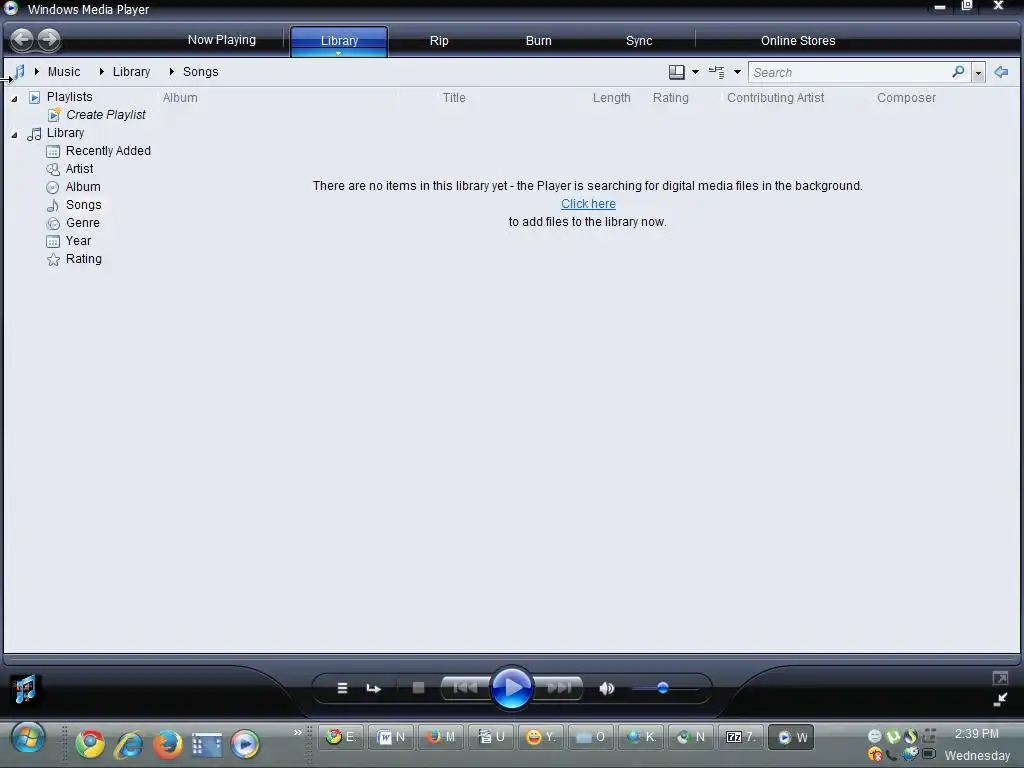Start playback with the Play button
The height and width of the screenshot is (768, 1024).
click(x=511, y=688)
